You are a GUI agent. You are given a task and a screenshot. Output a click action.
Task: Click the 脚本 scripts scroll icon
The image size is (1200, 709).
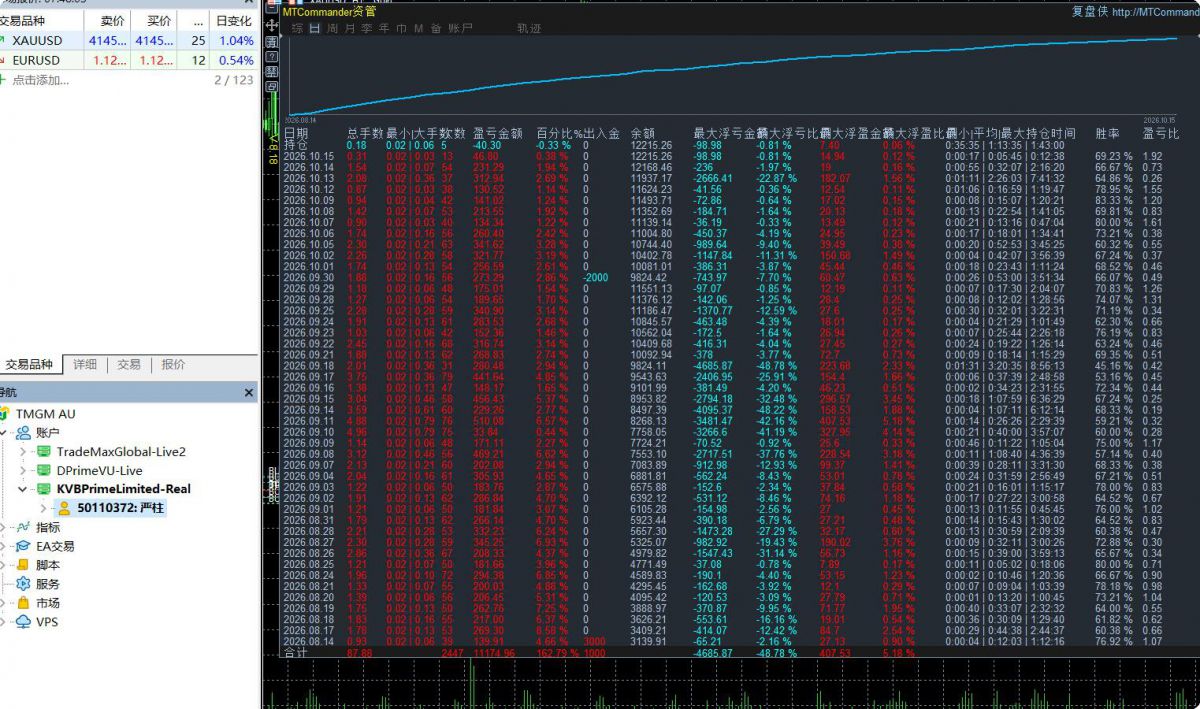(x=23, y=565)
